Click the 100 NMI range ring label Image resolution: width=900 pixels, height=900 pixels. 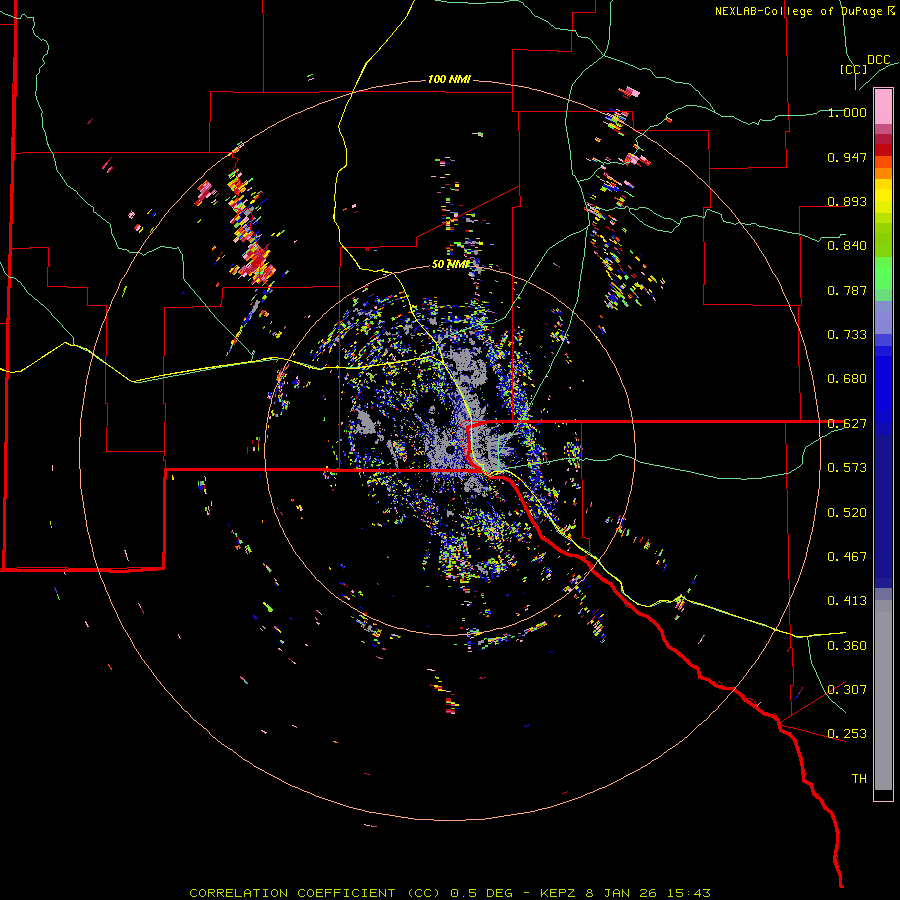coord(449,79)
